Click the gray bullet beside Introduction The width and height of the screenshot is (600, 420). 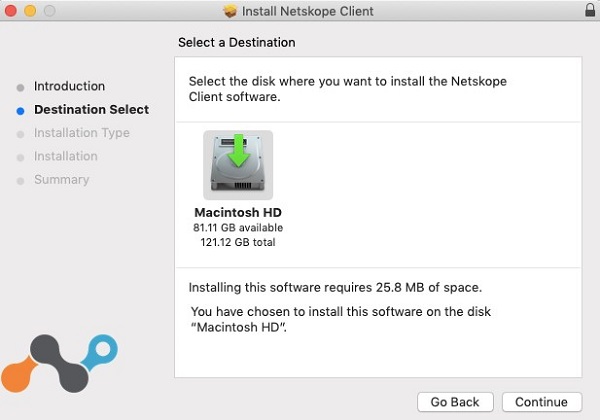pos(20,87)
